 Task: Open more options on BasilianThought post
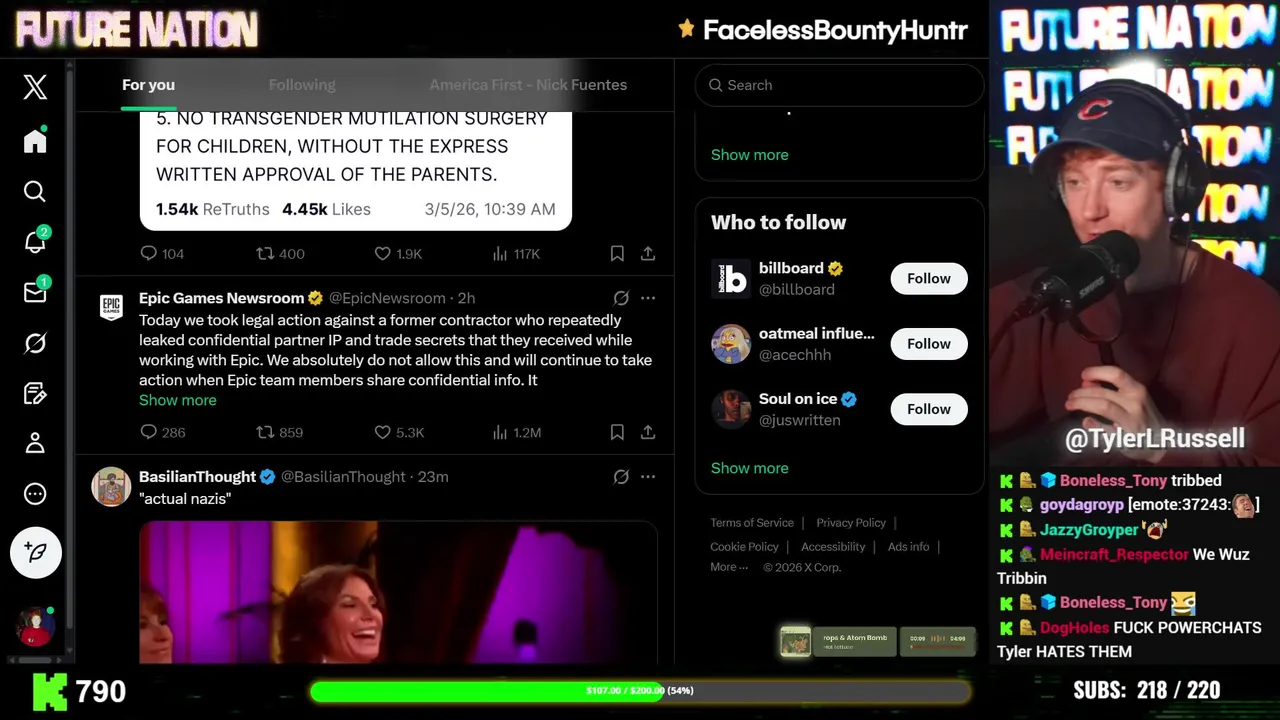648,477
